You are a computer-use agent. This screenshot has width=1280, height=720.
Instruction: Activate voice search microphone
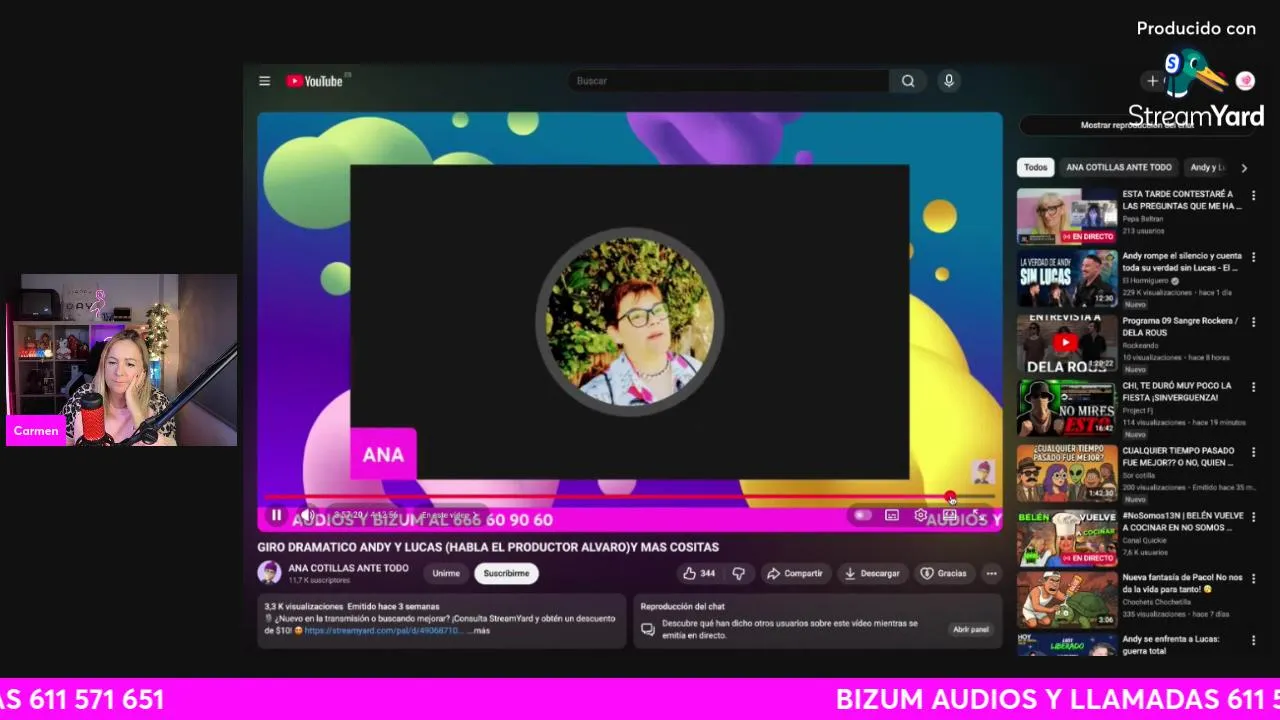point(949,81)
